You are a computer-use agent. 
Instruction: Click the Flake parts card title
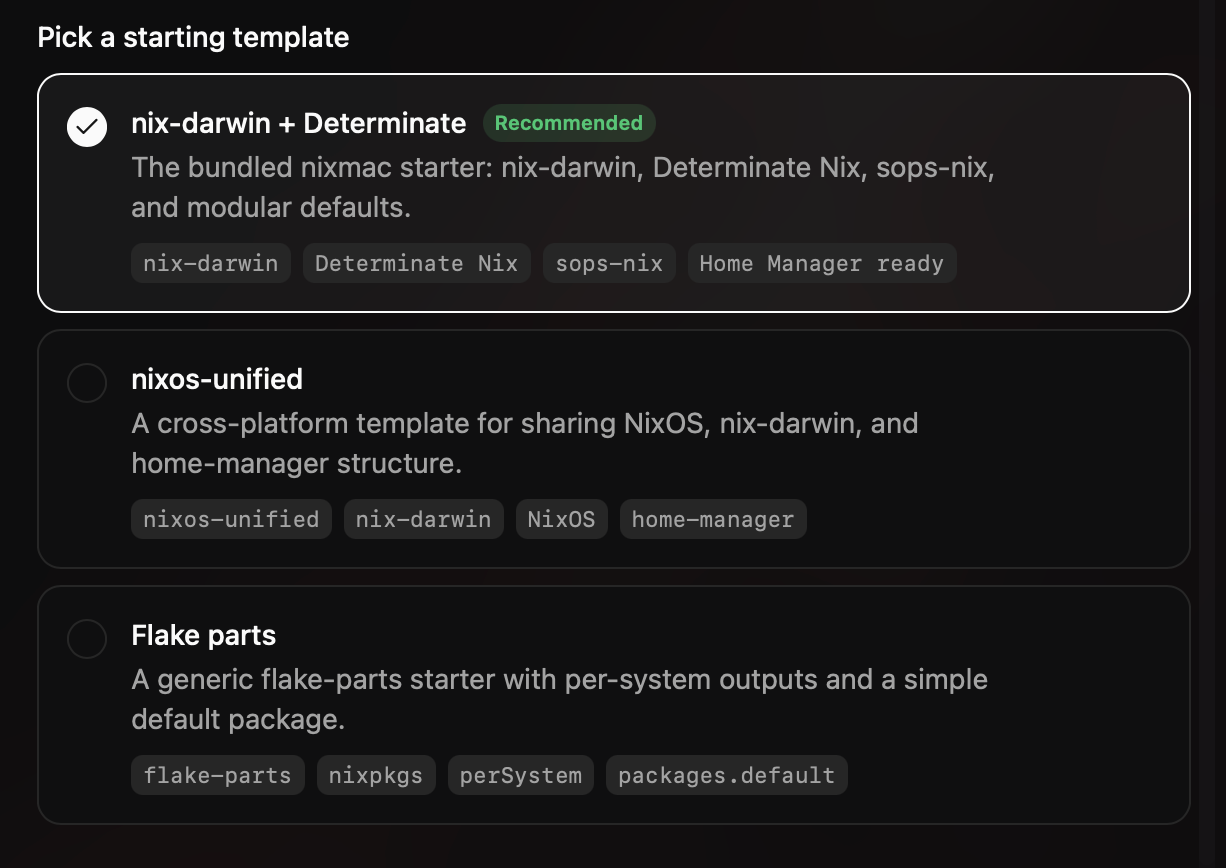click(204, 635)
